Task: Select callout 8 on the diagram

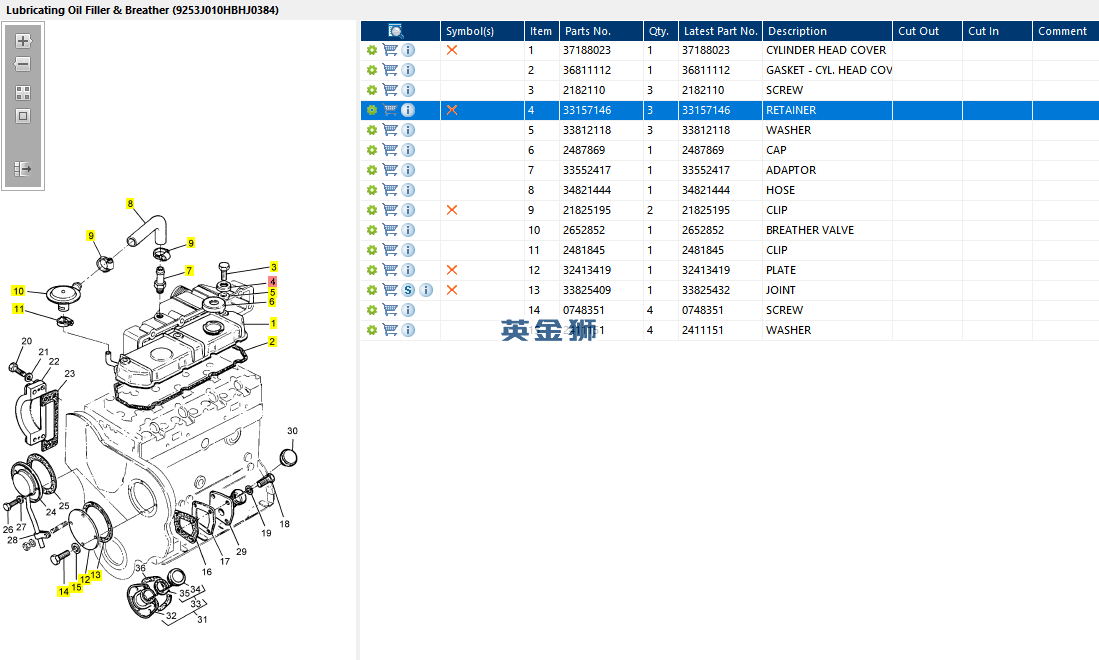Action: 130,204
